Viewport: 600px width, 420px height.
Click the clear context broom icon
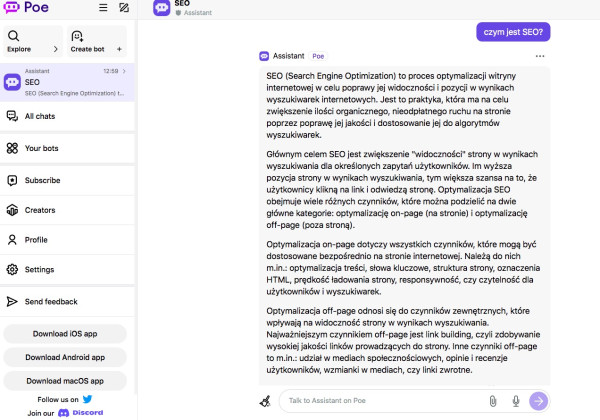[265, 401]
